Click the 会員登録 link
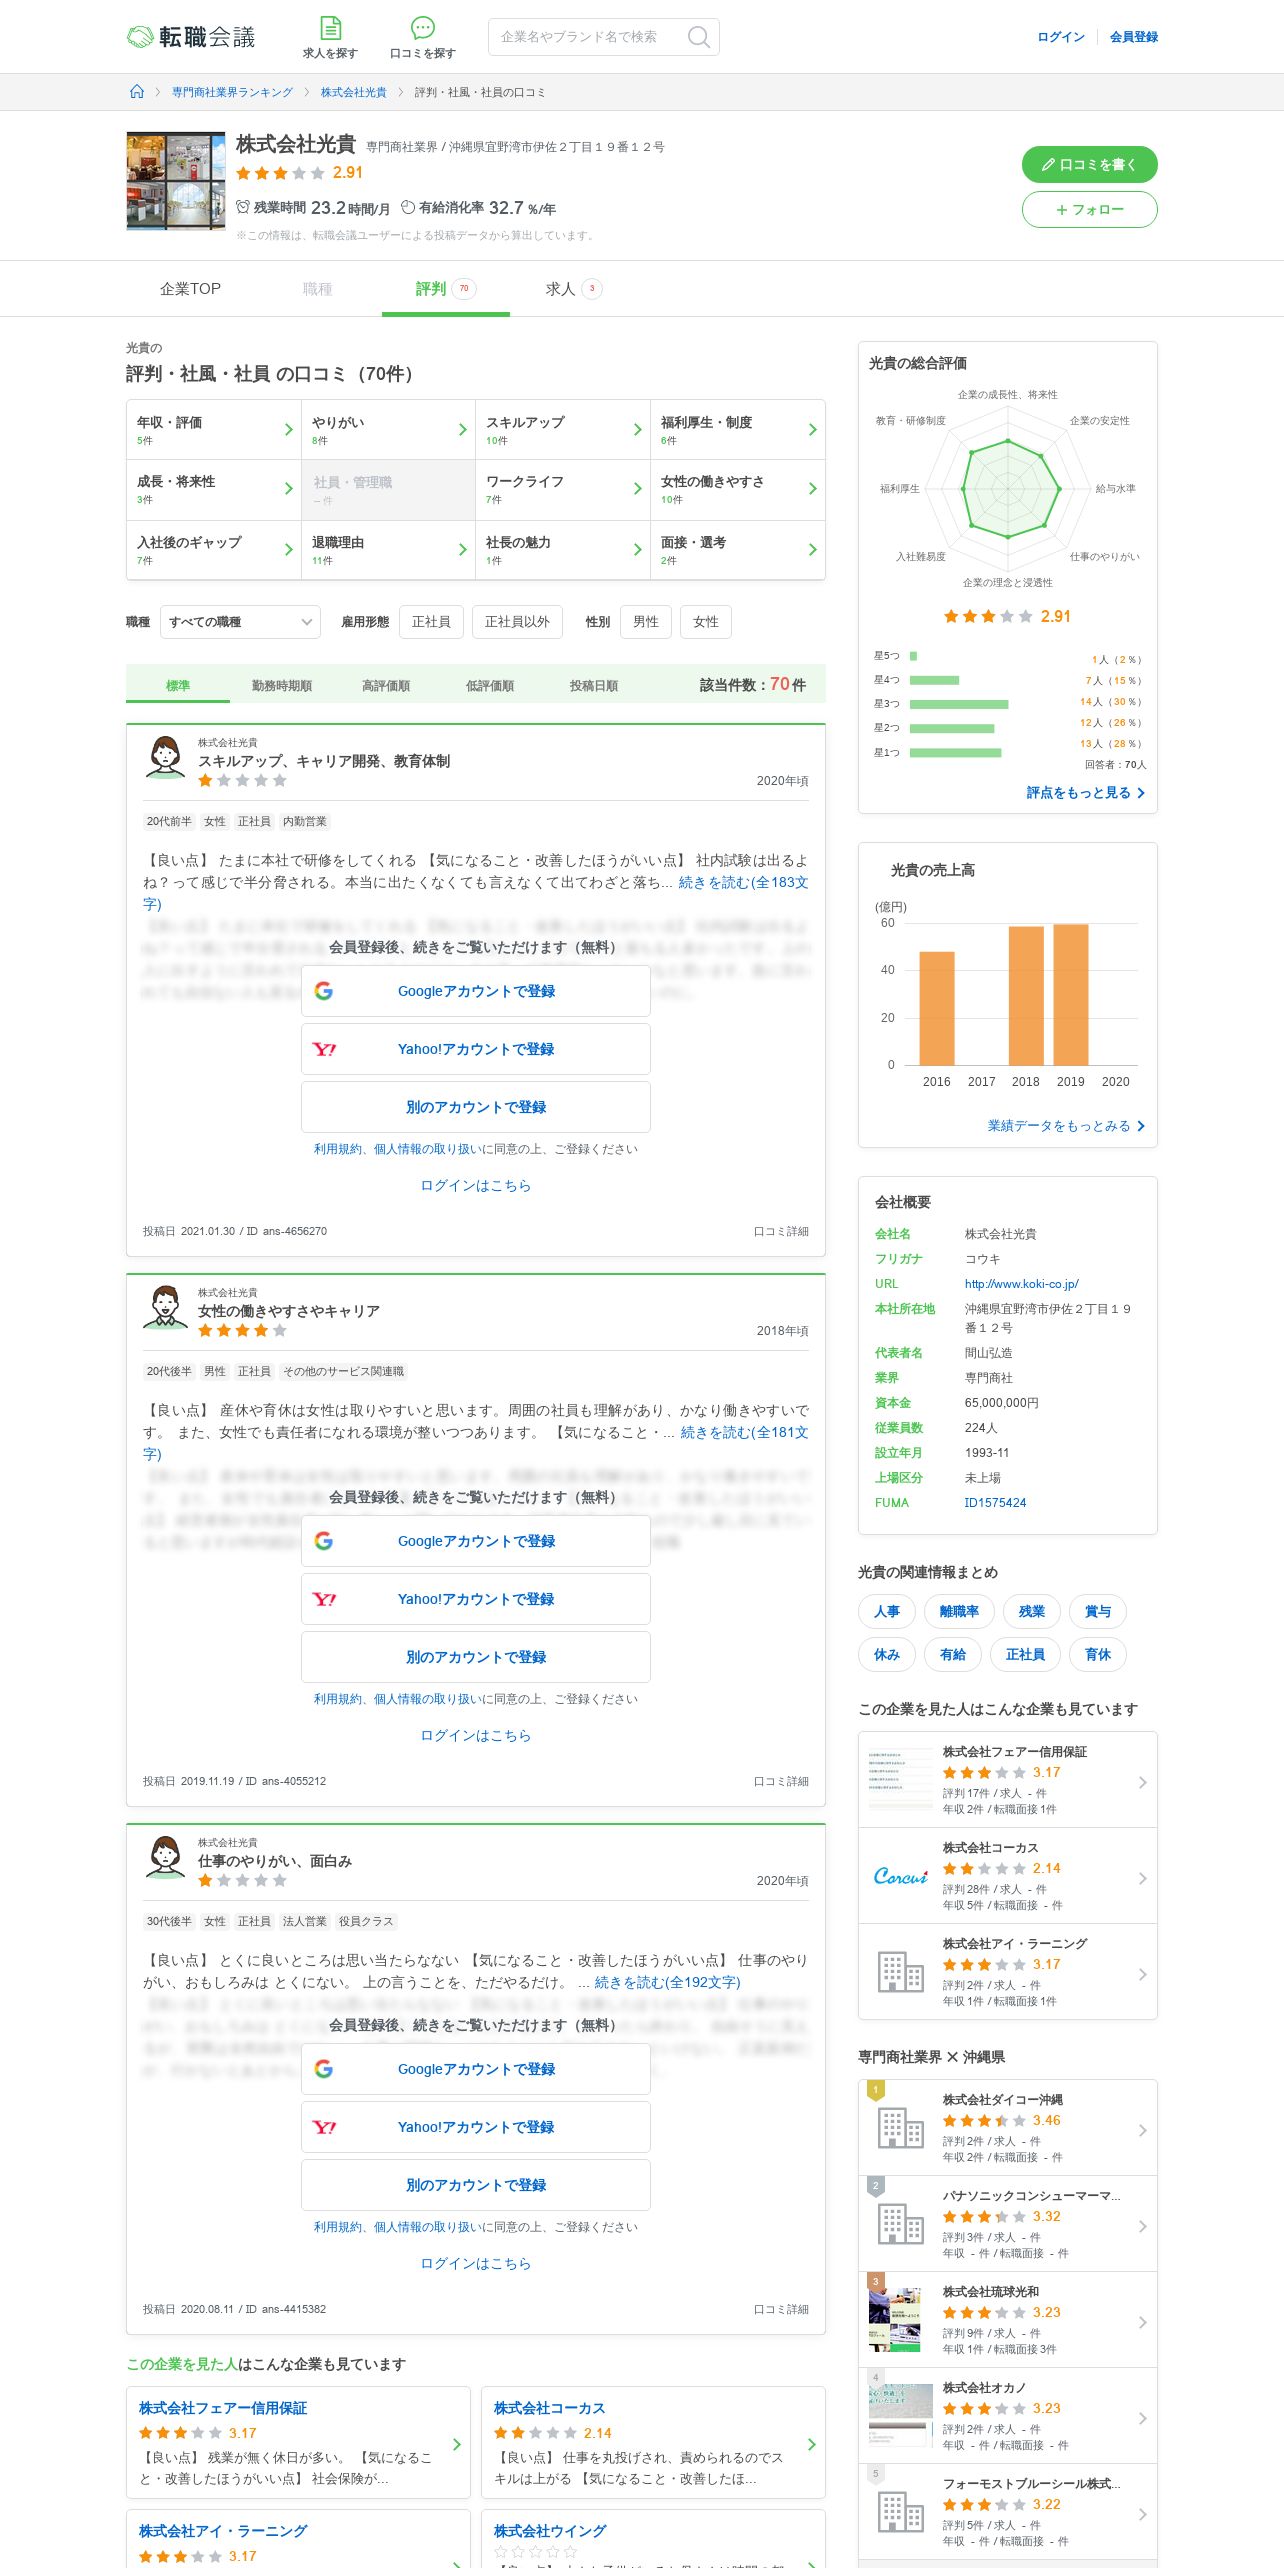The image size is (1284, 2568). (1134, 37)
